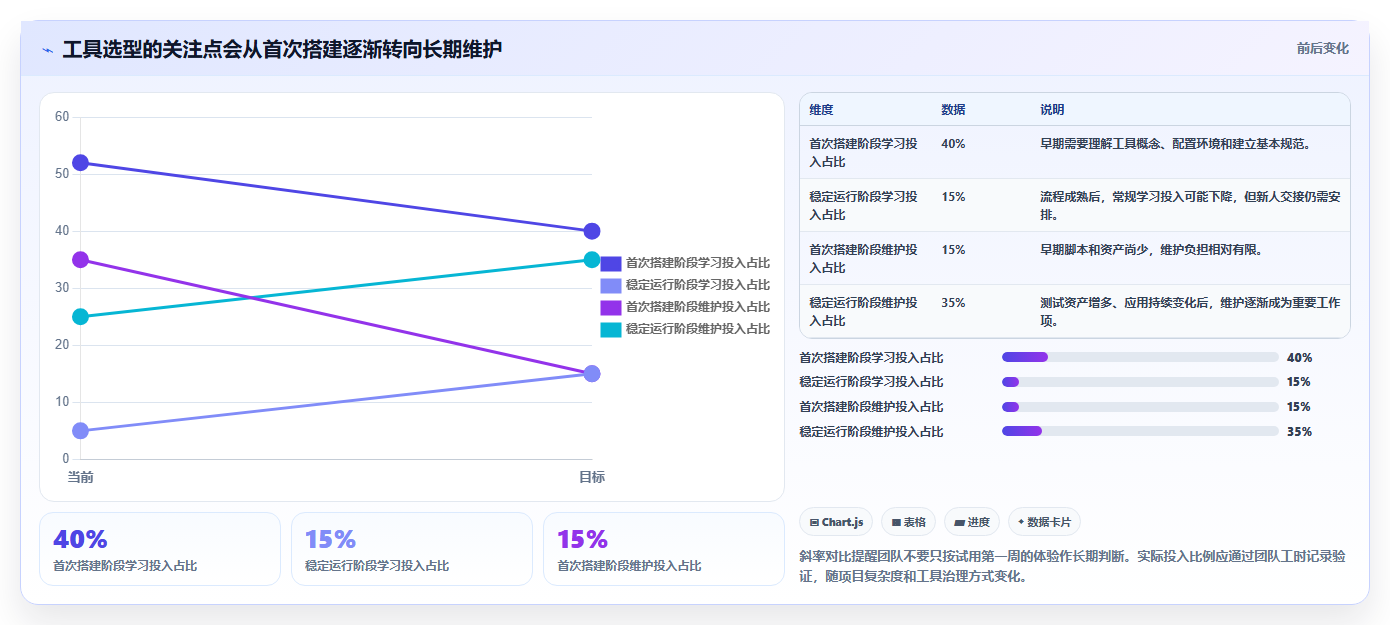Click description starting 流程成熟后
The height and width of the screenshot is (625, 1390).
pos(1190,205)
